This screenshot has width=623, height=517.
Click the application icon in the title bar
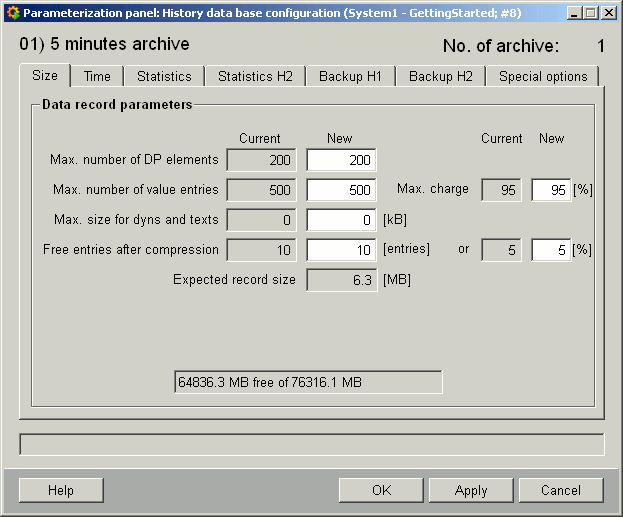coord(13,13)
